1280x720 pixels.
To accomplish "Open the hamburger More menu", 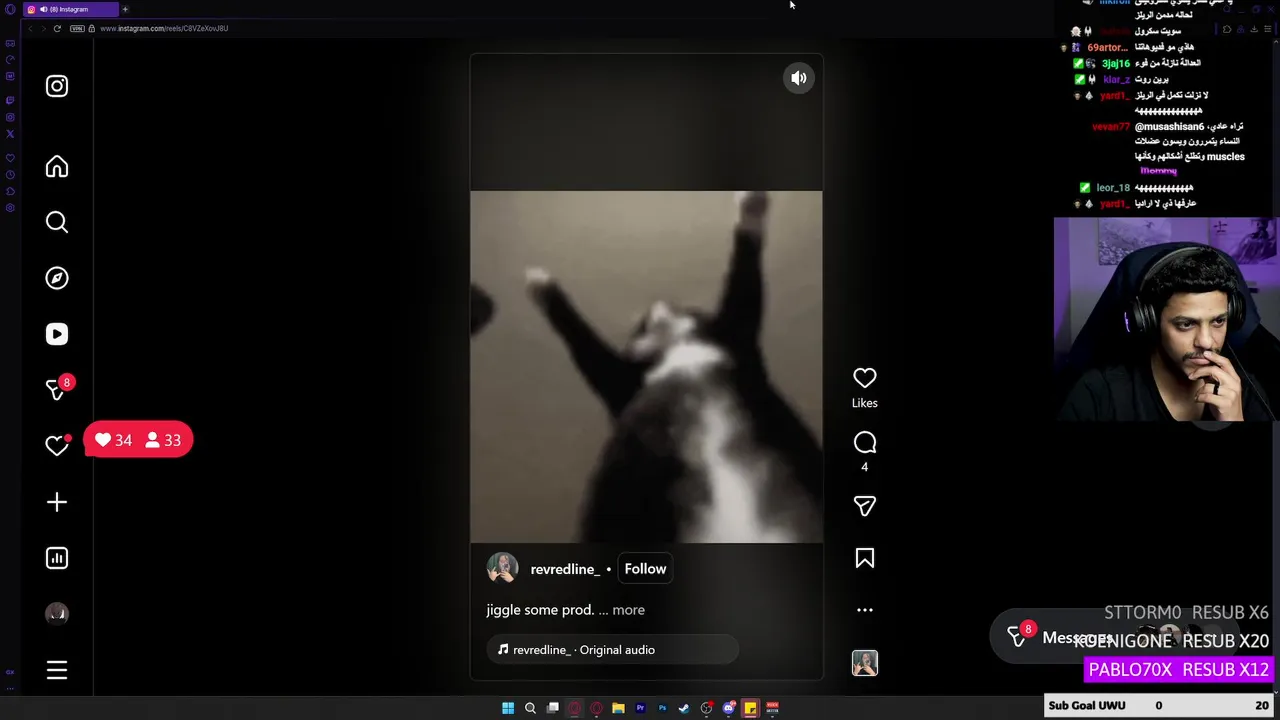I will [x=57, y=670].
